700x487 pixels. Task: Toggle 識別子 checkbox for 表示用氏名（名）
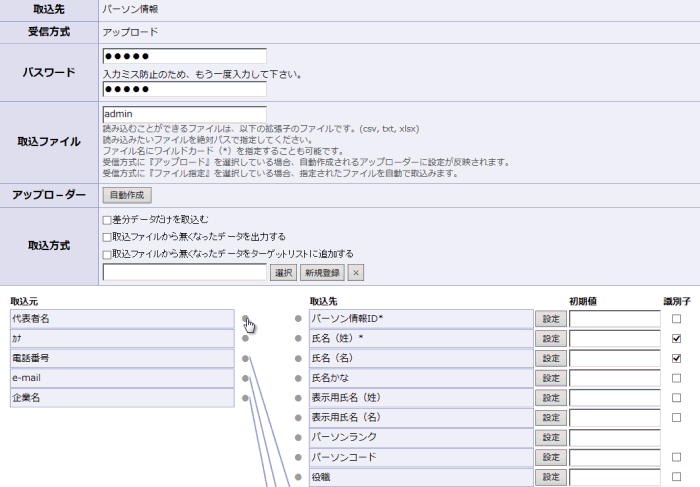pos(676,418)
